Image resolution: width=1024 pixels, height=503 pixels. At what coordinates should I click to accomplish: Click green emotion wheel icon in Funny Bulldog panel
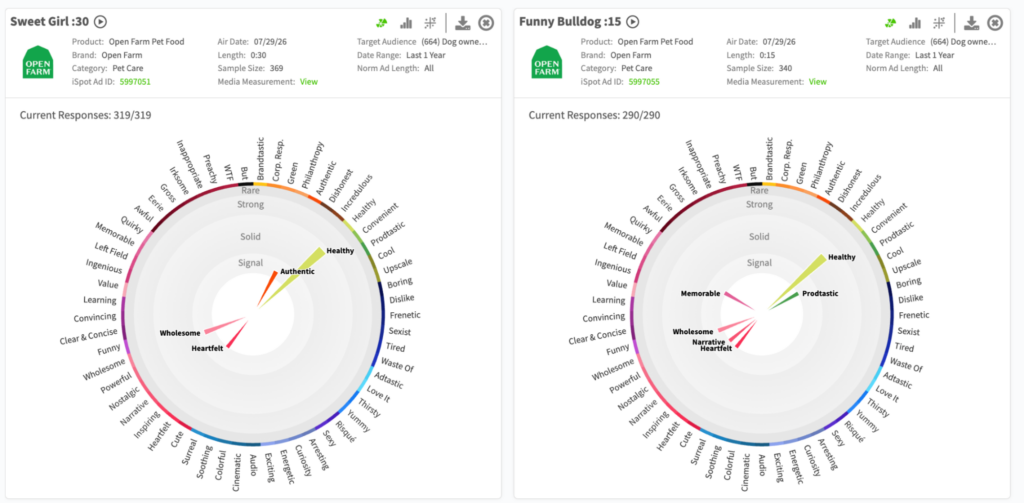(891, 23)
